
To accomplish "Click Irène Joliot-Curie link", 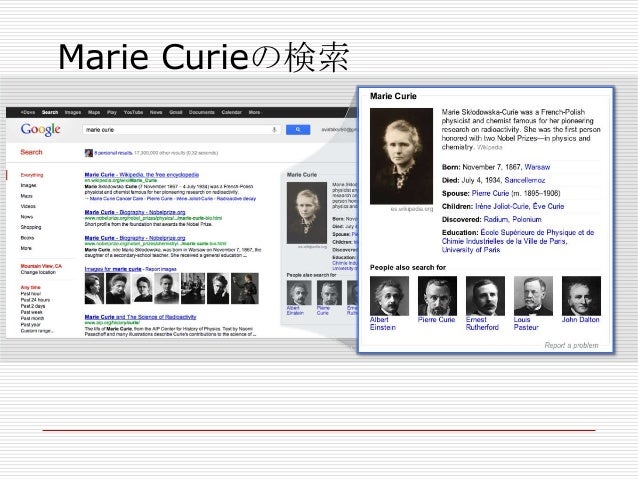I will point(502,206).
